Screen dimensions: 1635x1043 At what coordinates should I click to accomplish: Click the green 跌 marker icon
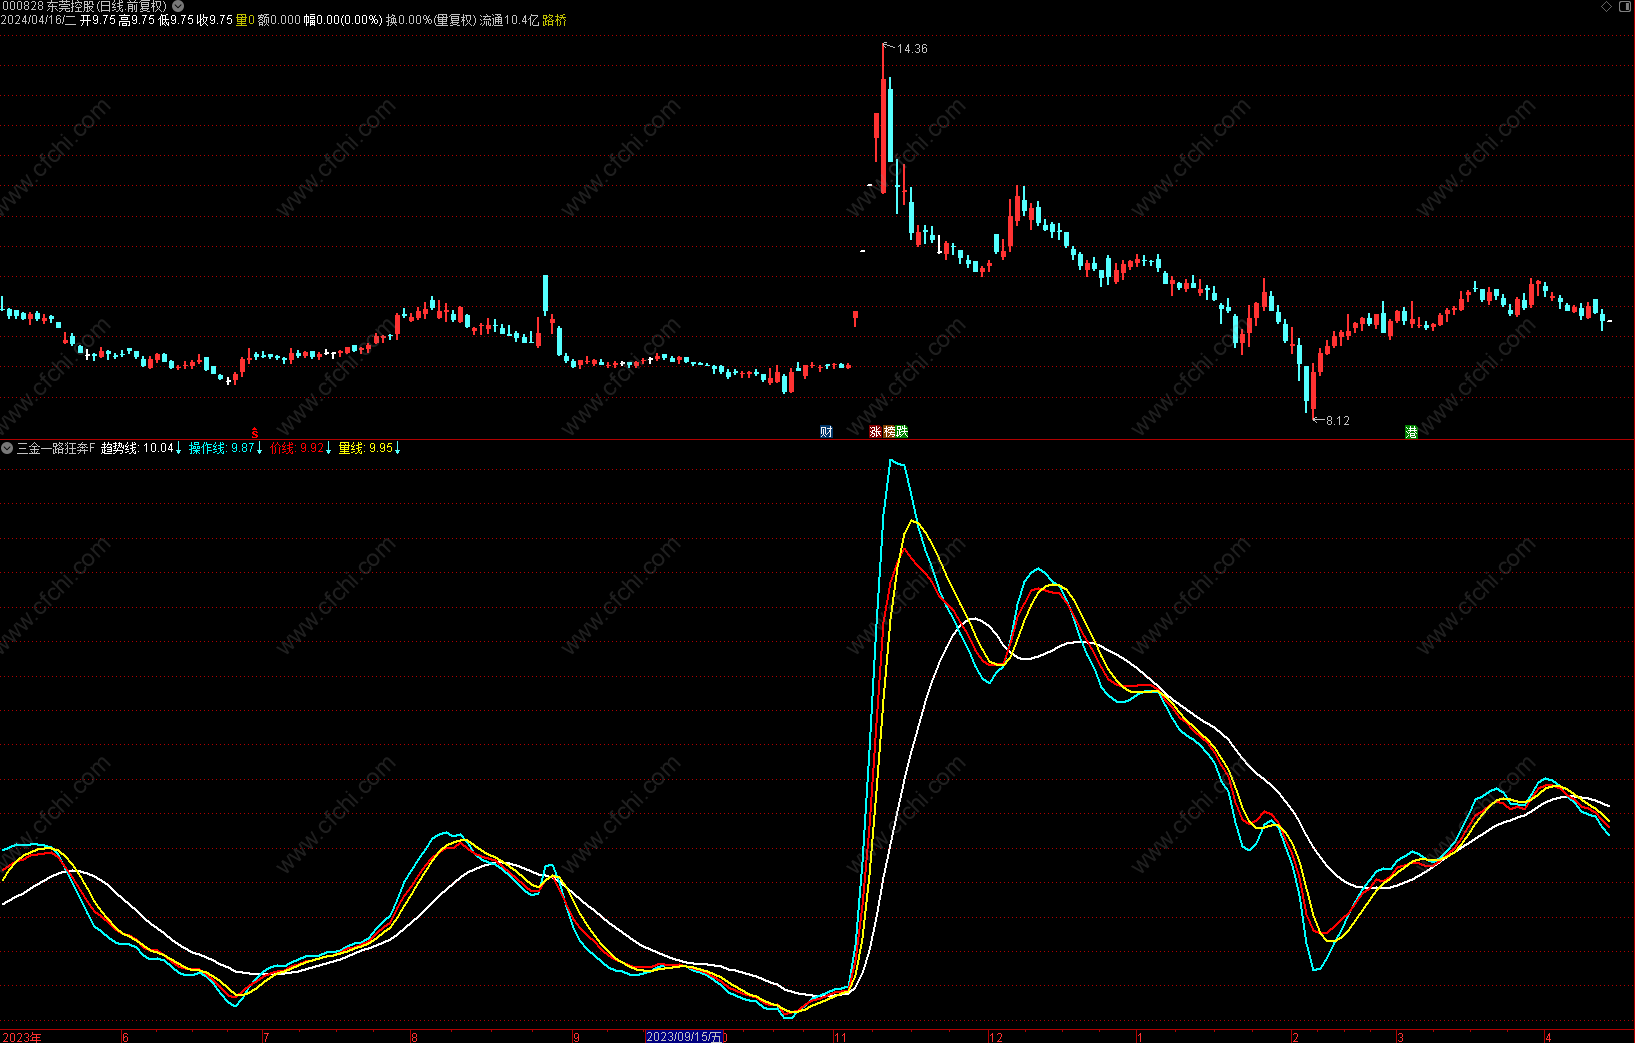902,432
